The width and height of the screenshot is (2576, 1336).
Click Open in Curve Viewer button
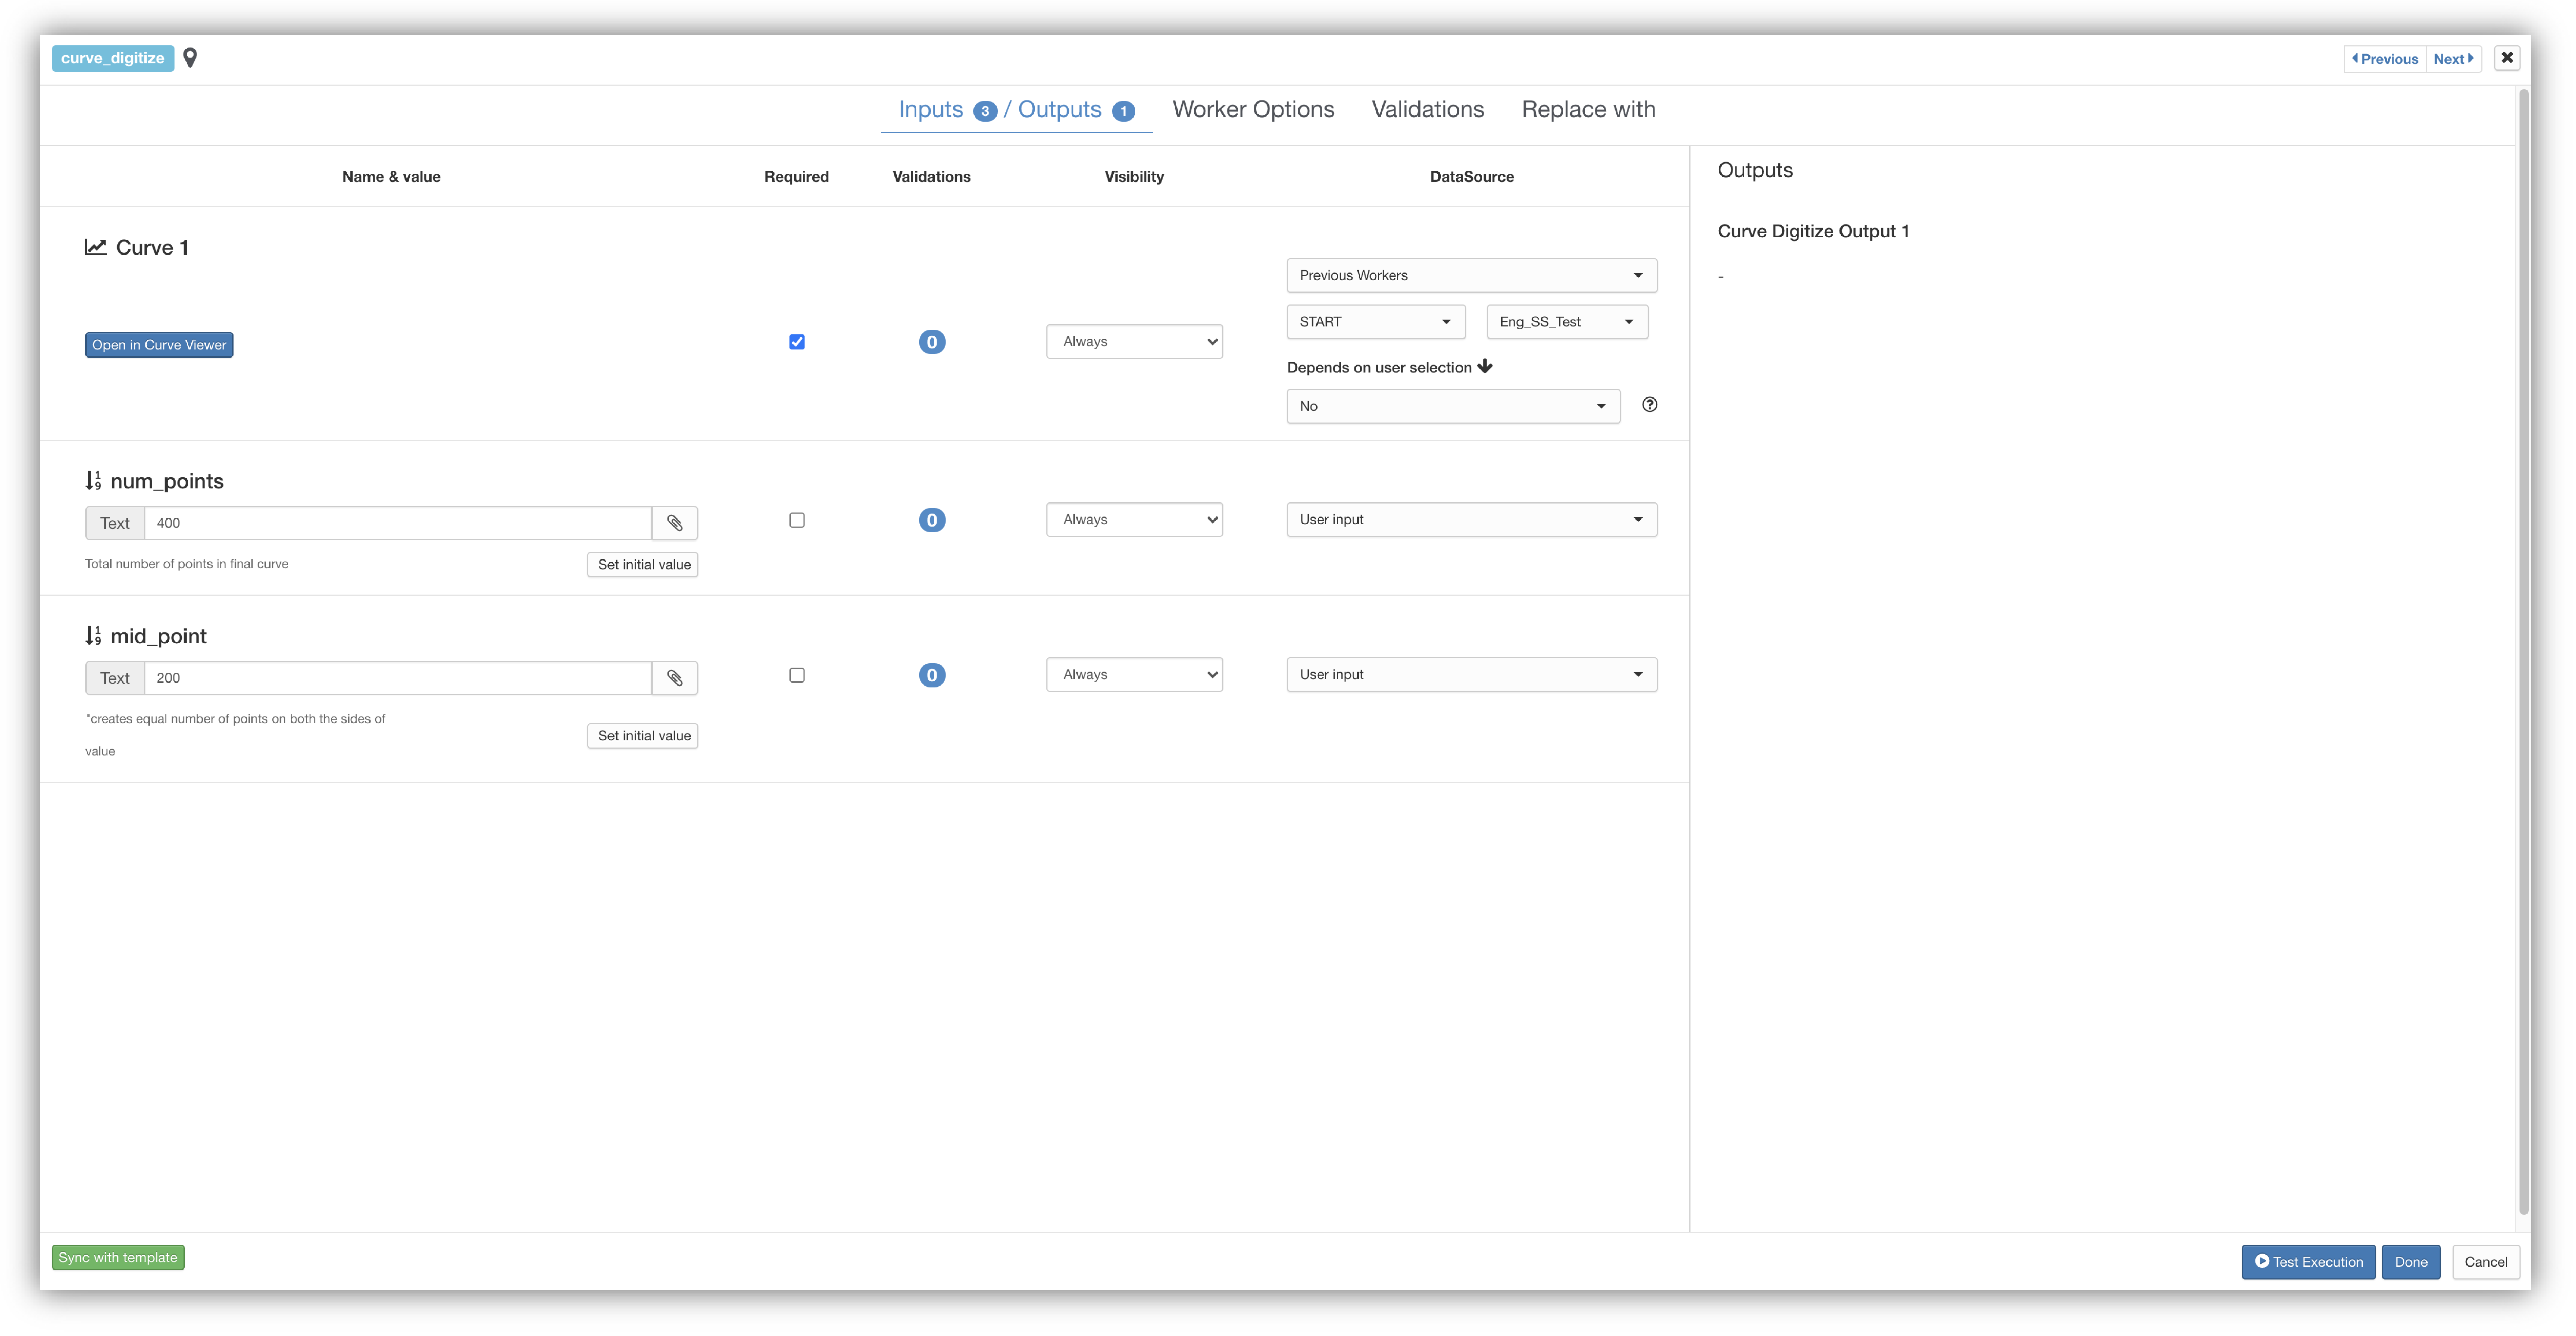[159, 345]
